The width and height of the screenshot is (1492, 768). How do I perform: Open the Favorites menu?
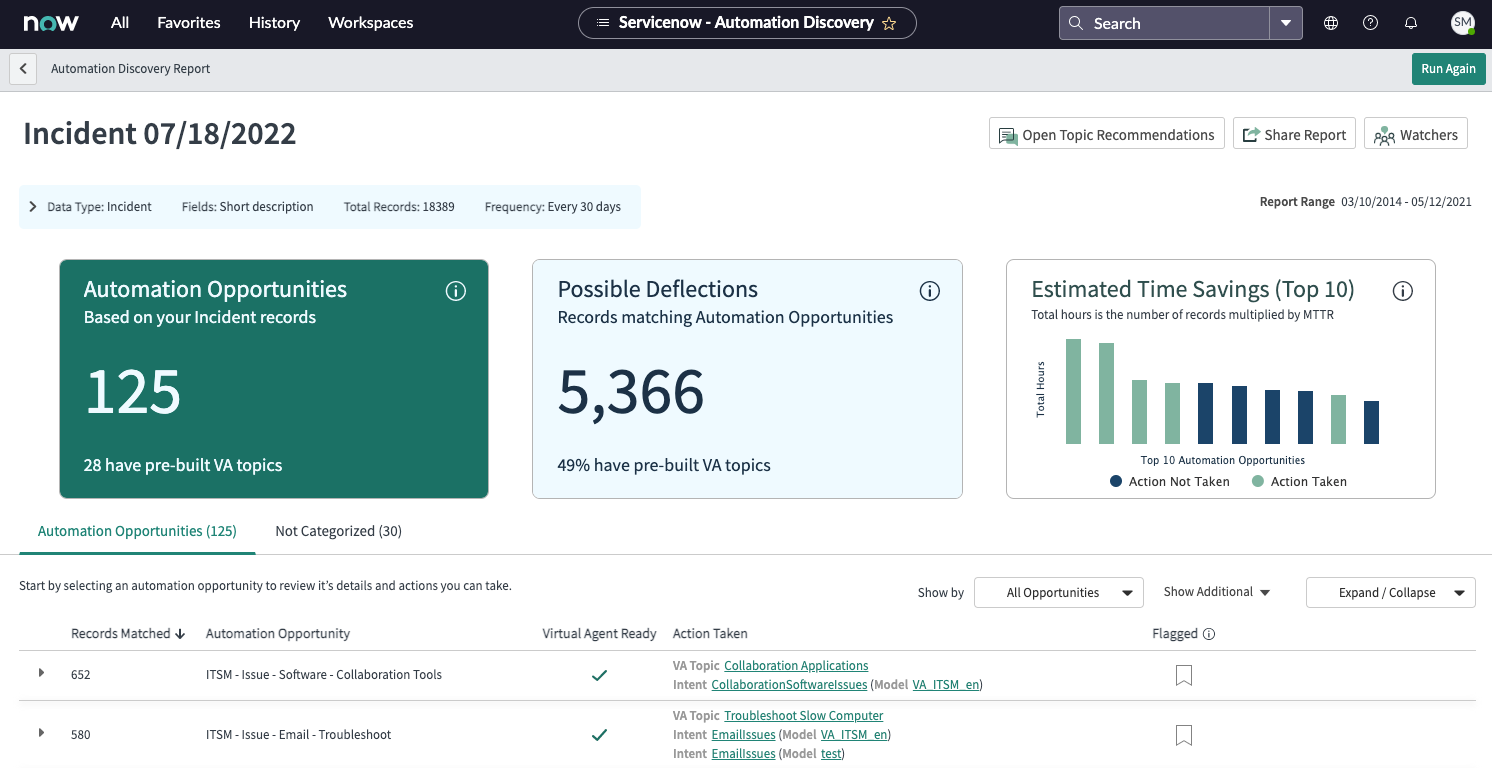coord(189,22)
